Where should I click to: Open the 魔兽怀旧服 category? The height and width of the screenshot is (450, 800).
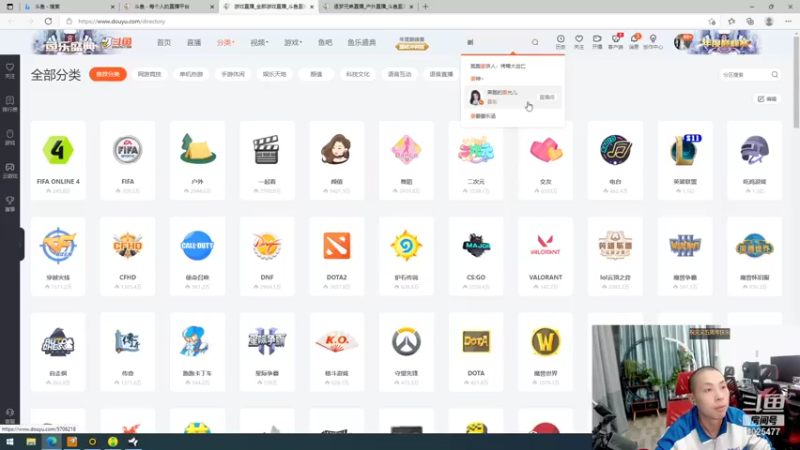tap(755, 256)
